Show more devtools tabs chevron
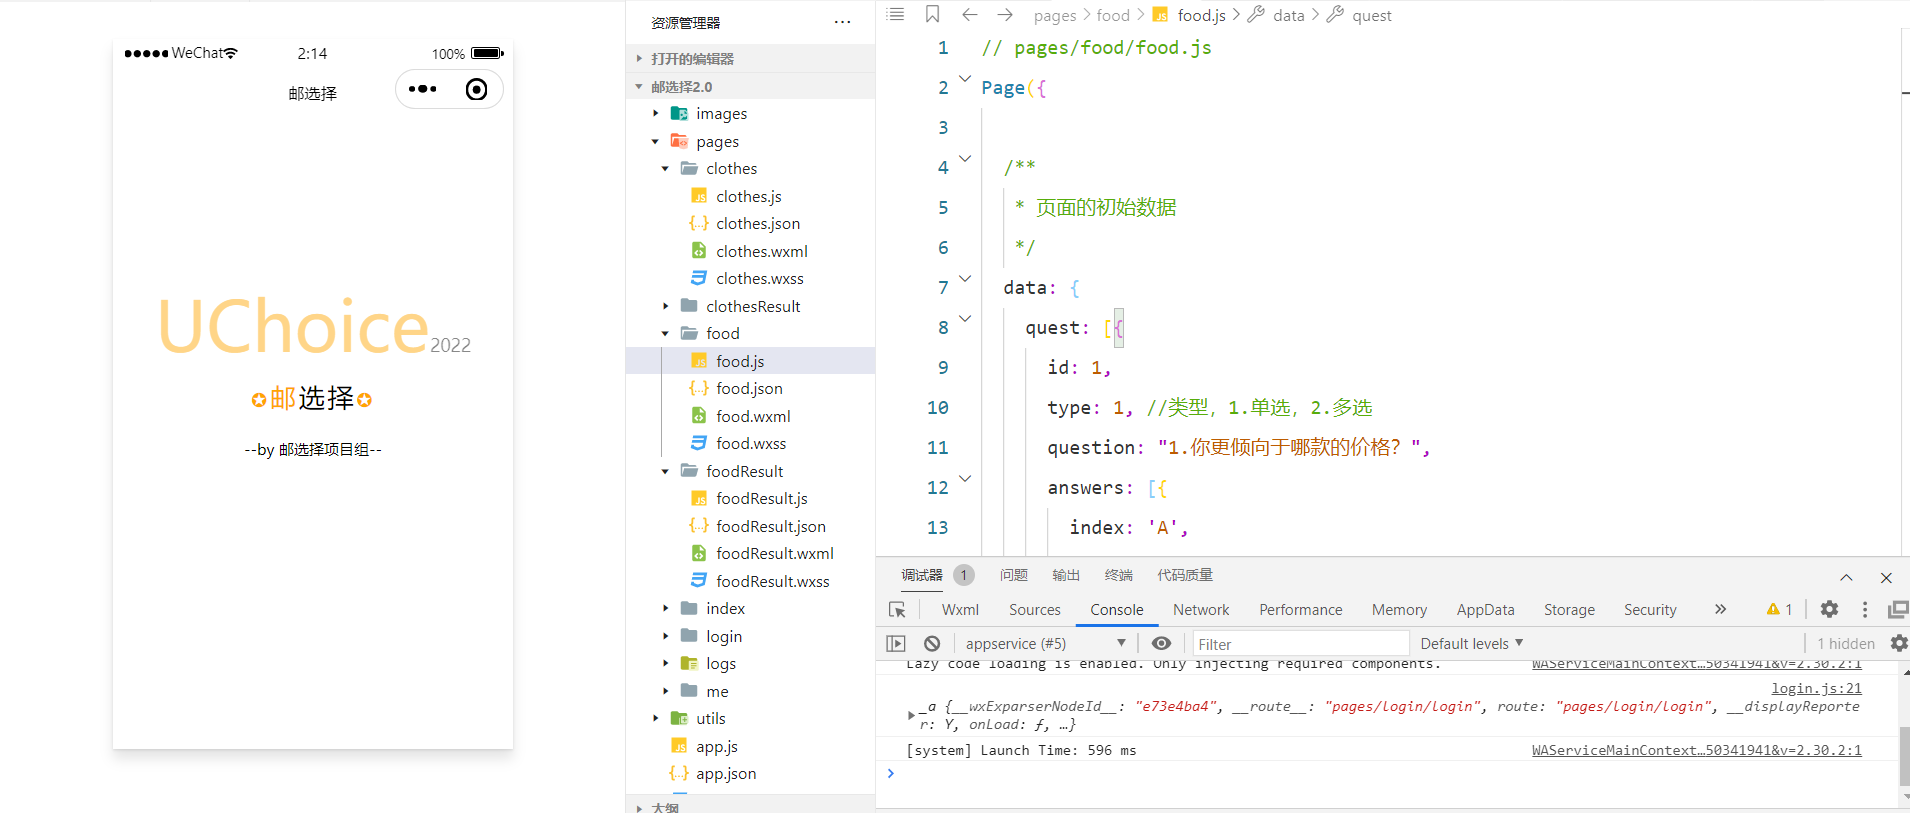Image resolution: width=1910 pixels, height=813 pixels. click(1720, 609)
